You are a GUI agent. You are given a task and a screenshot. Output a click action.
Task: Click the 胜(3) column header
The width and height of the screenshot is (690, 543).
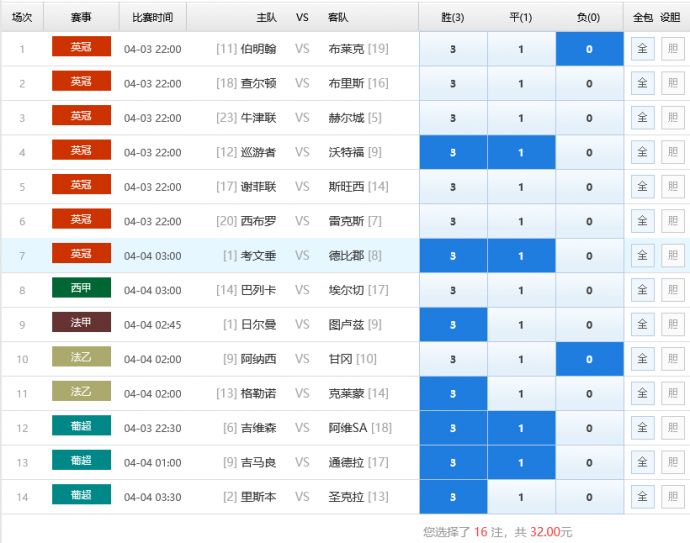point(453,17)
